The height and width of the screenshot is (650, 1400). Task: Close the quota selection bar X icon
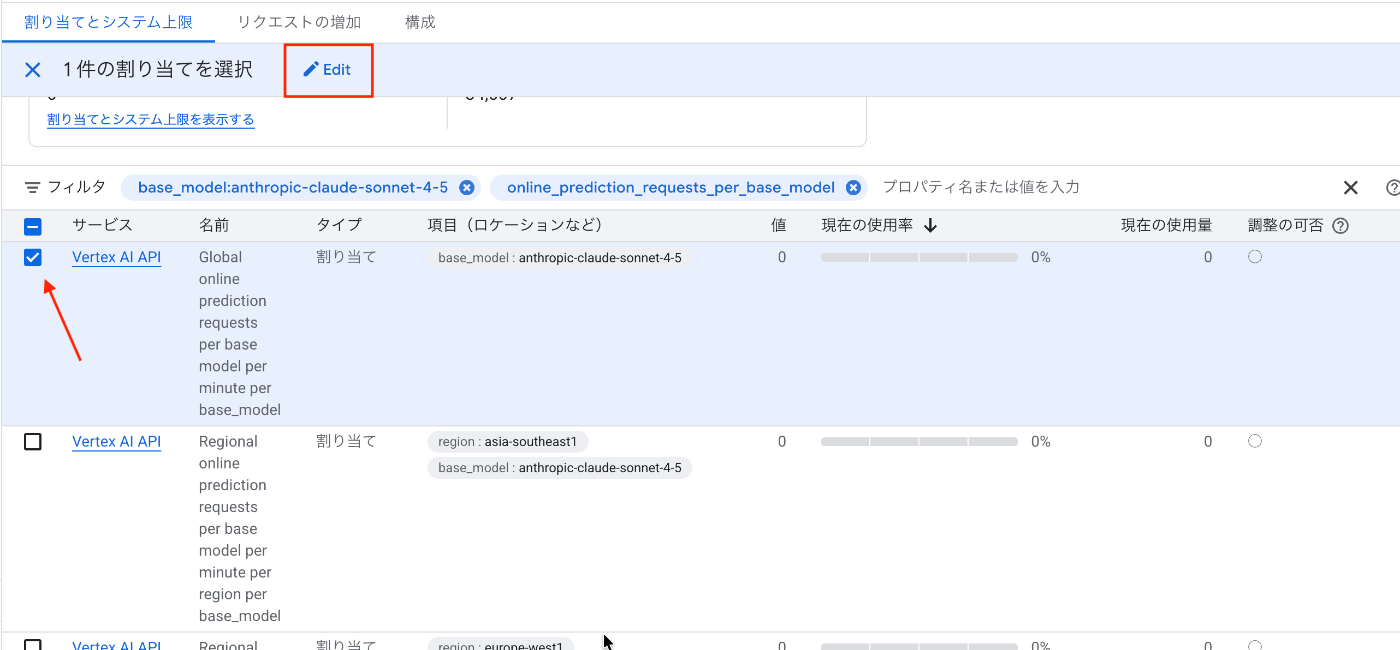[33, 70]
